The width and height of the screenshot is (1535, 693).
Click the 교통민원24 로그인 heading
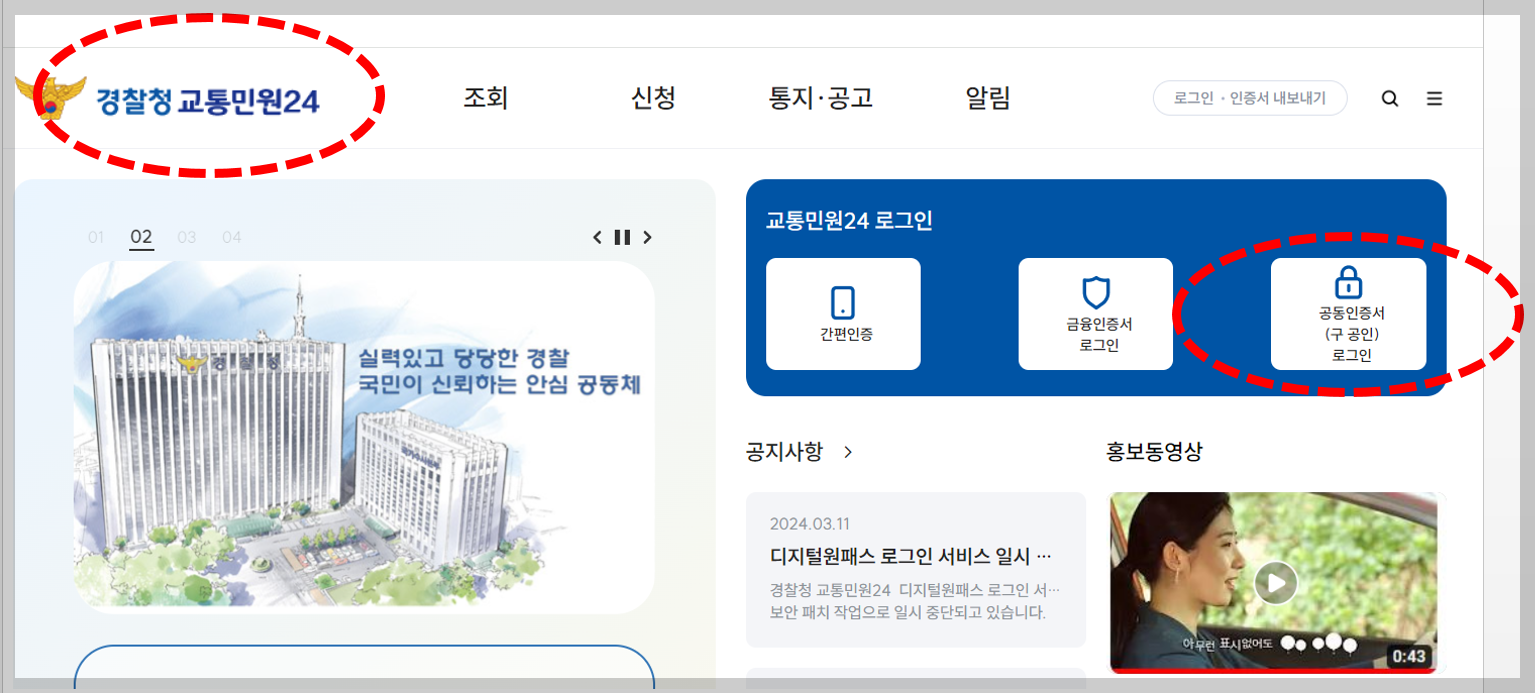pos(849,221)
